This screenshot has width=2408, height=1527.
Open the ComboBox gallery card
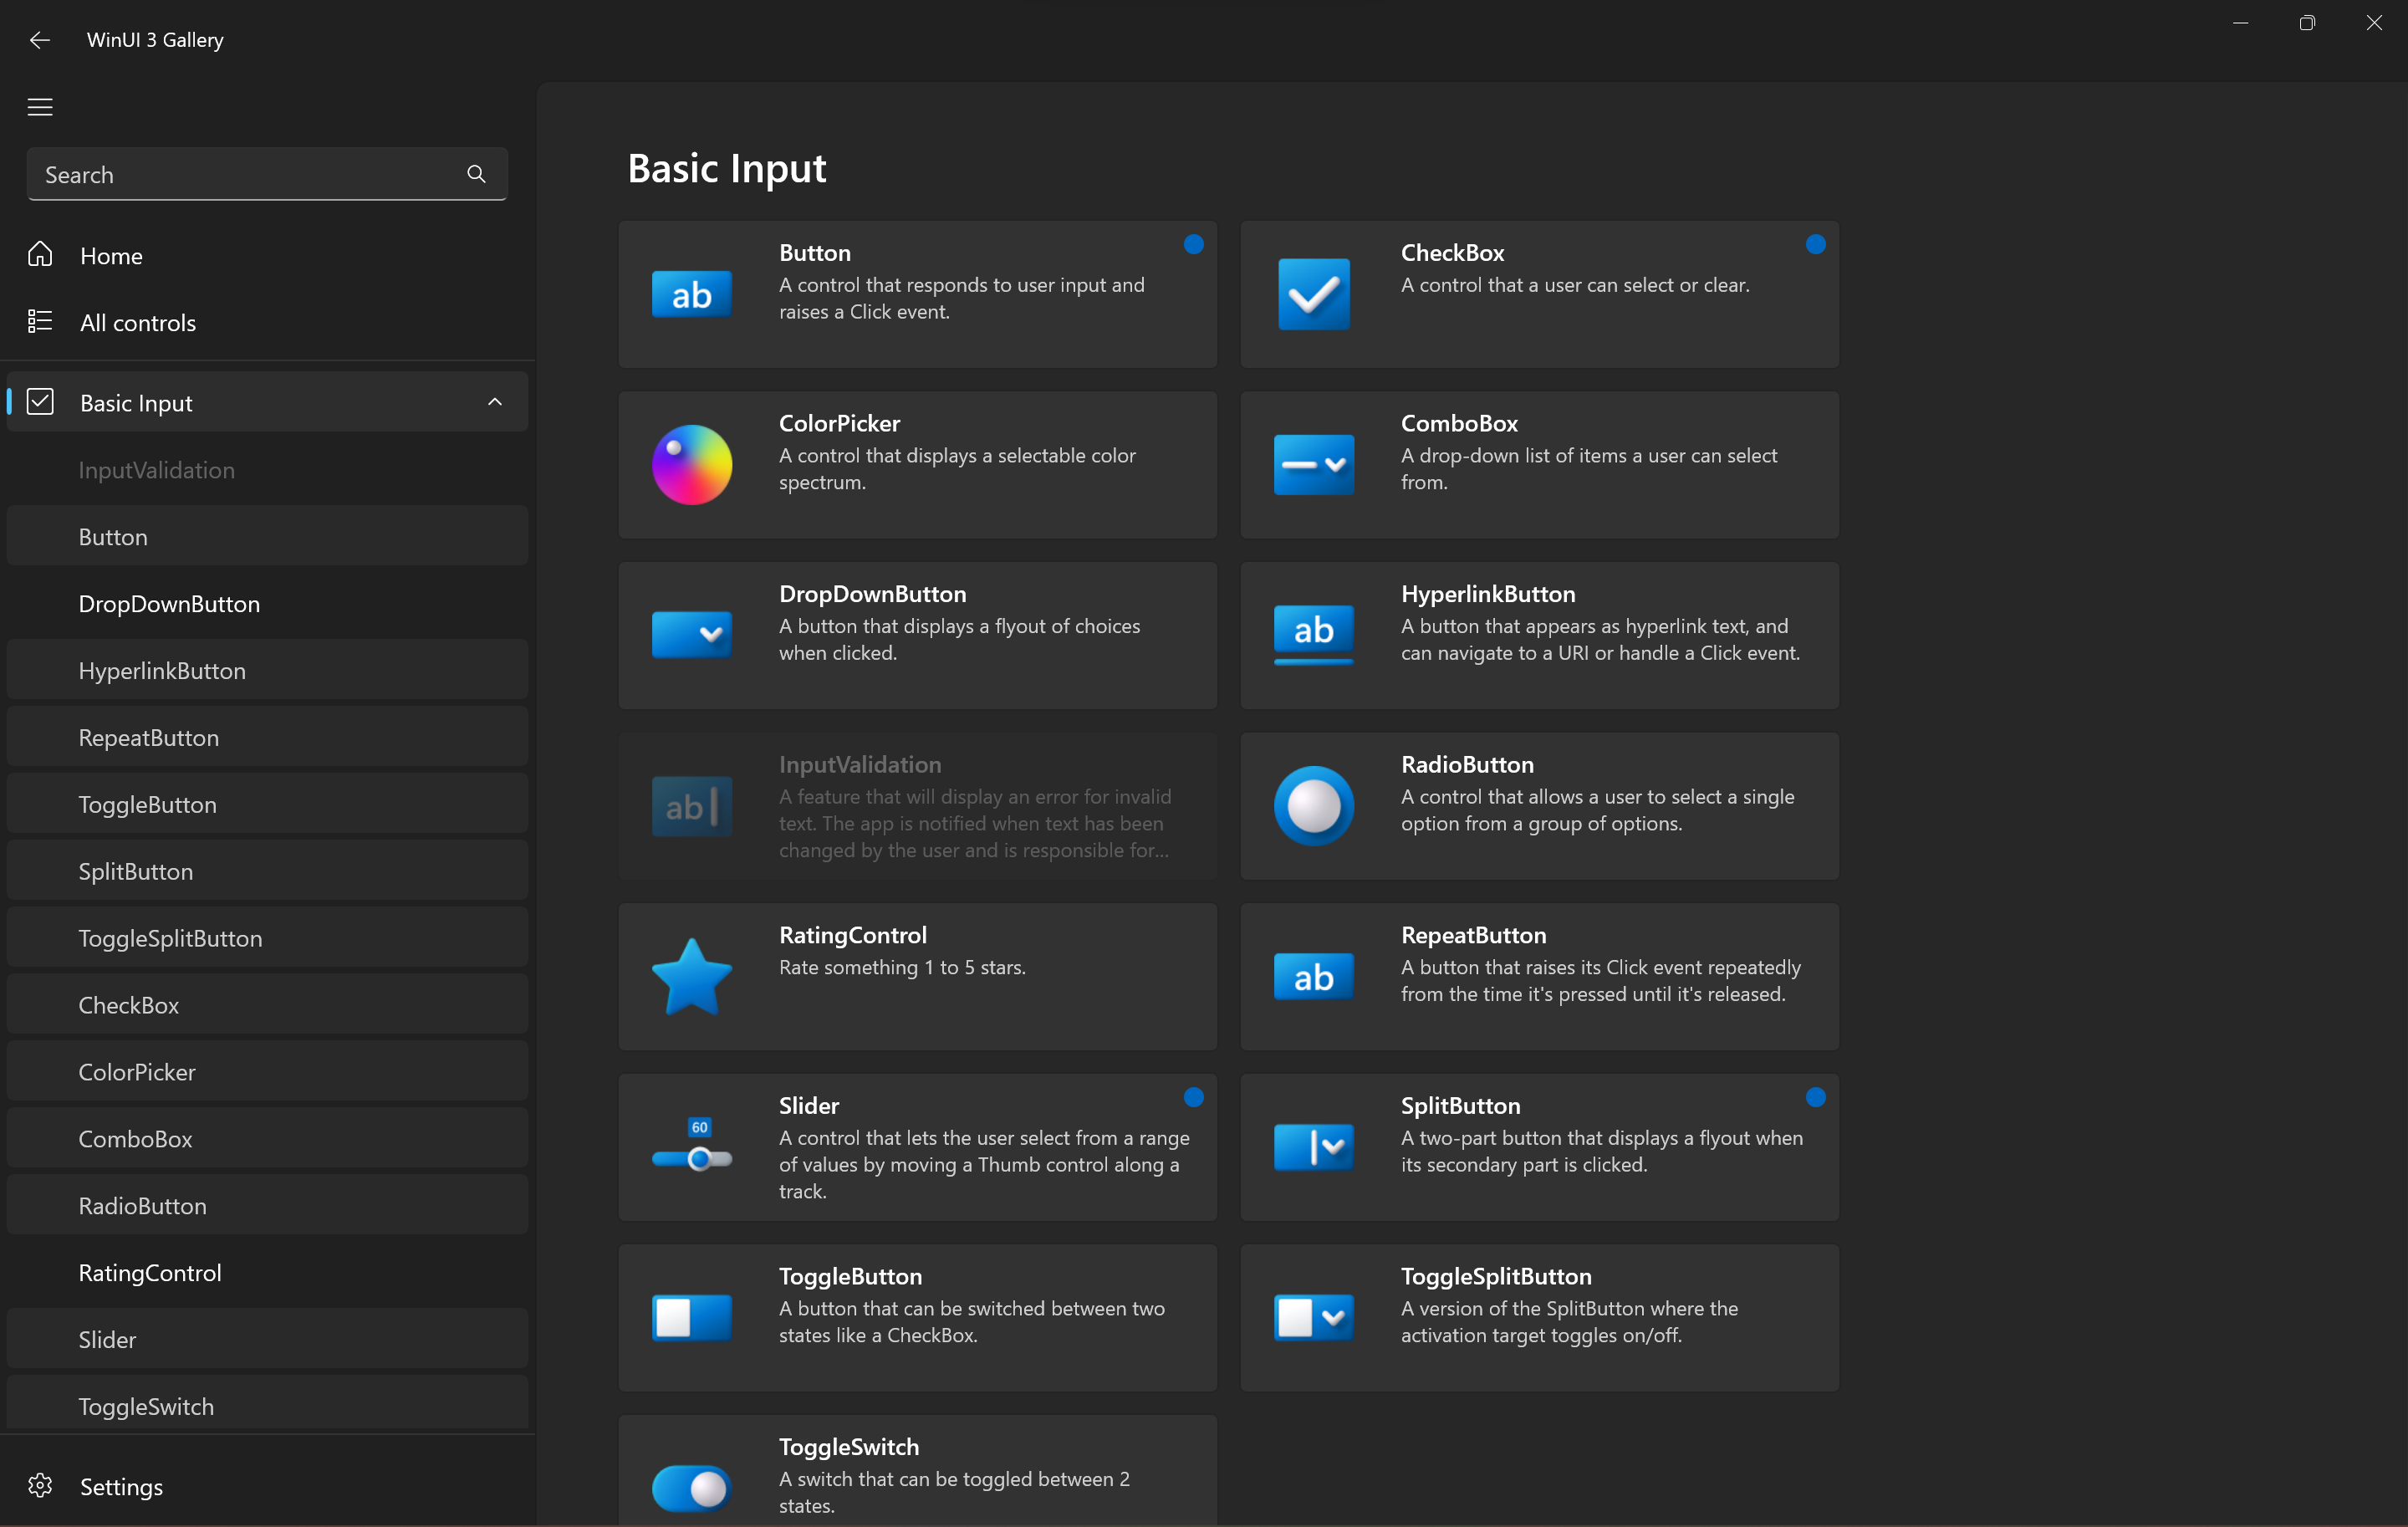click(x=1539, y=464)
